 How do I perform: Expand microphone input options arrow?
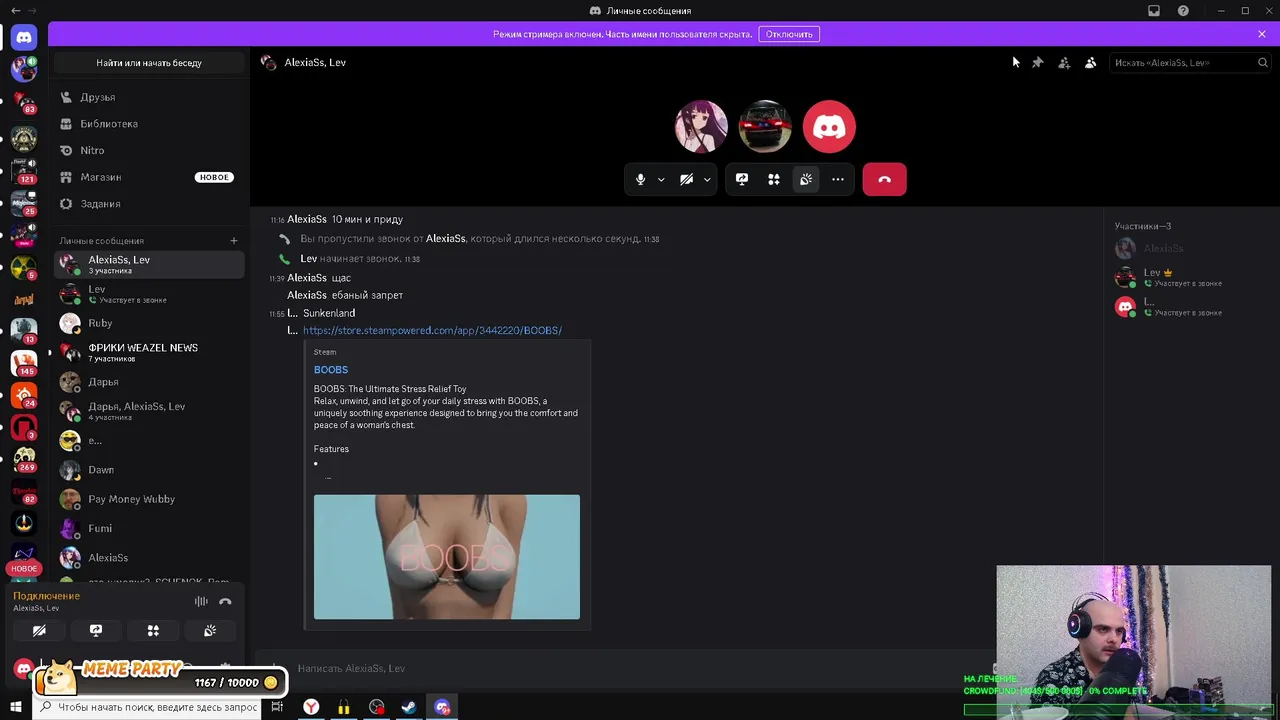click(661, 180)
